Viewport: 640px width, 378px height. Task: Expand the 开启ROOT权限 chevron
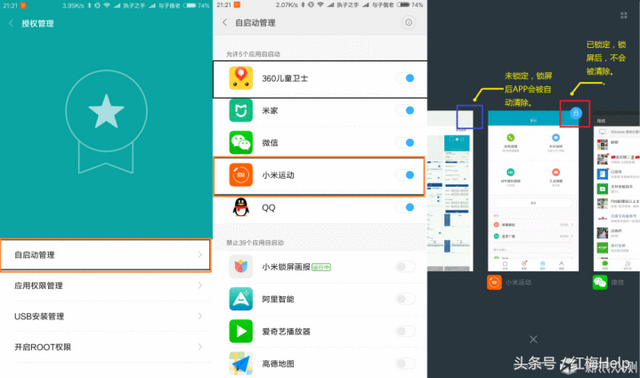[x=200, y=347]
